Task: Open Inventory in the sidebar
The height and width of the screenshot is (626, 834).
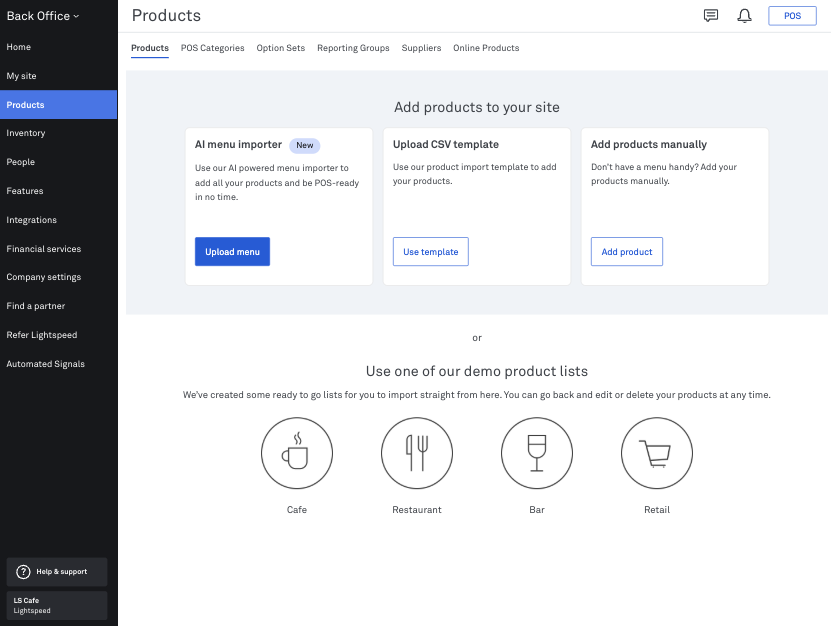Action: [59, 133]
